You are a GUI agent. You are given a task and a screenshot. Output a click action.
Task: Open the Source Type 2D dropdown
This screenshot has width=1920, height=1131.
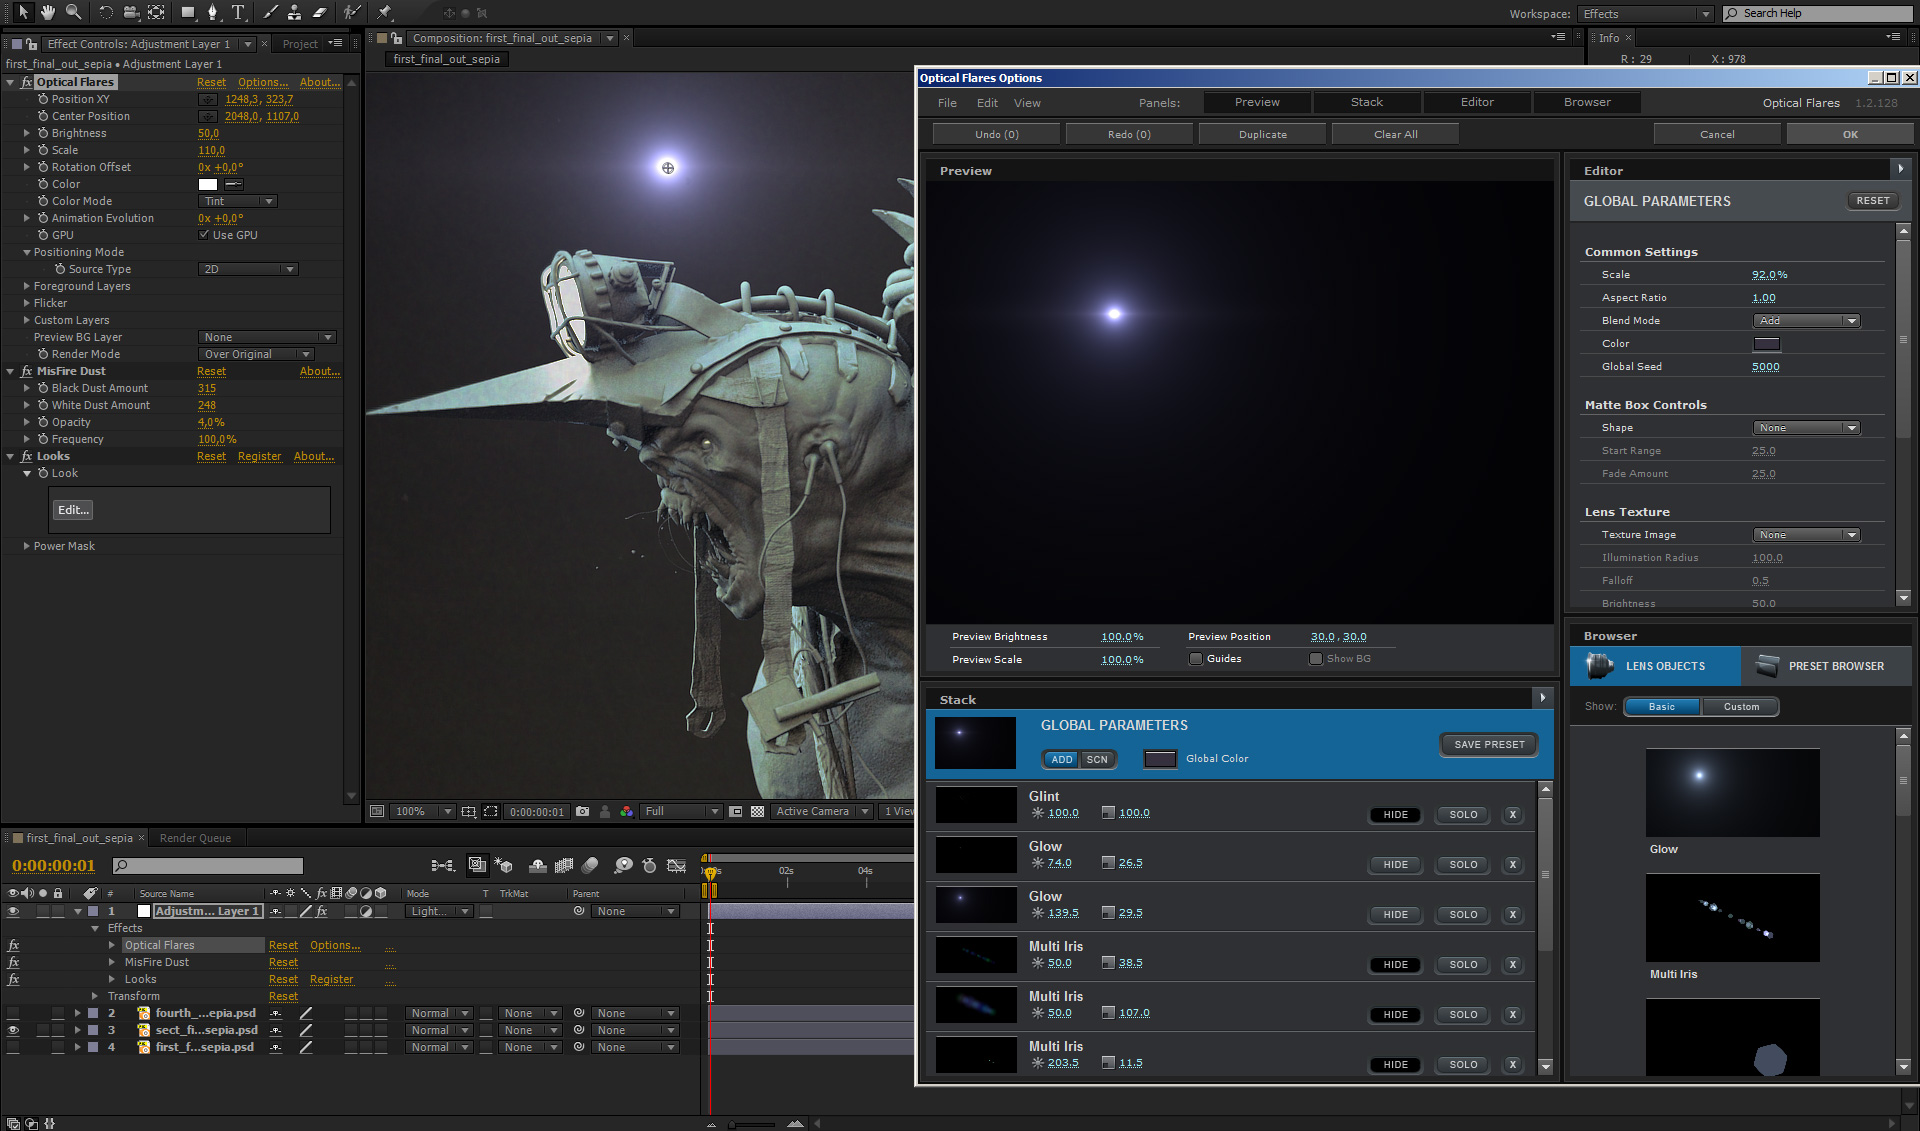(248, 269)
